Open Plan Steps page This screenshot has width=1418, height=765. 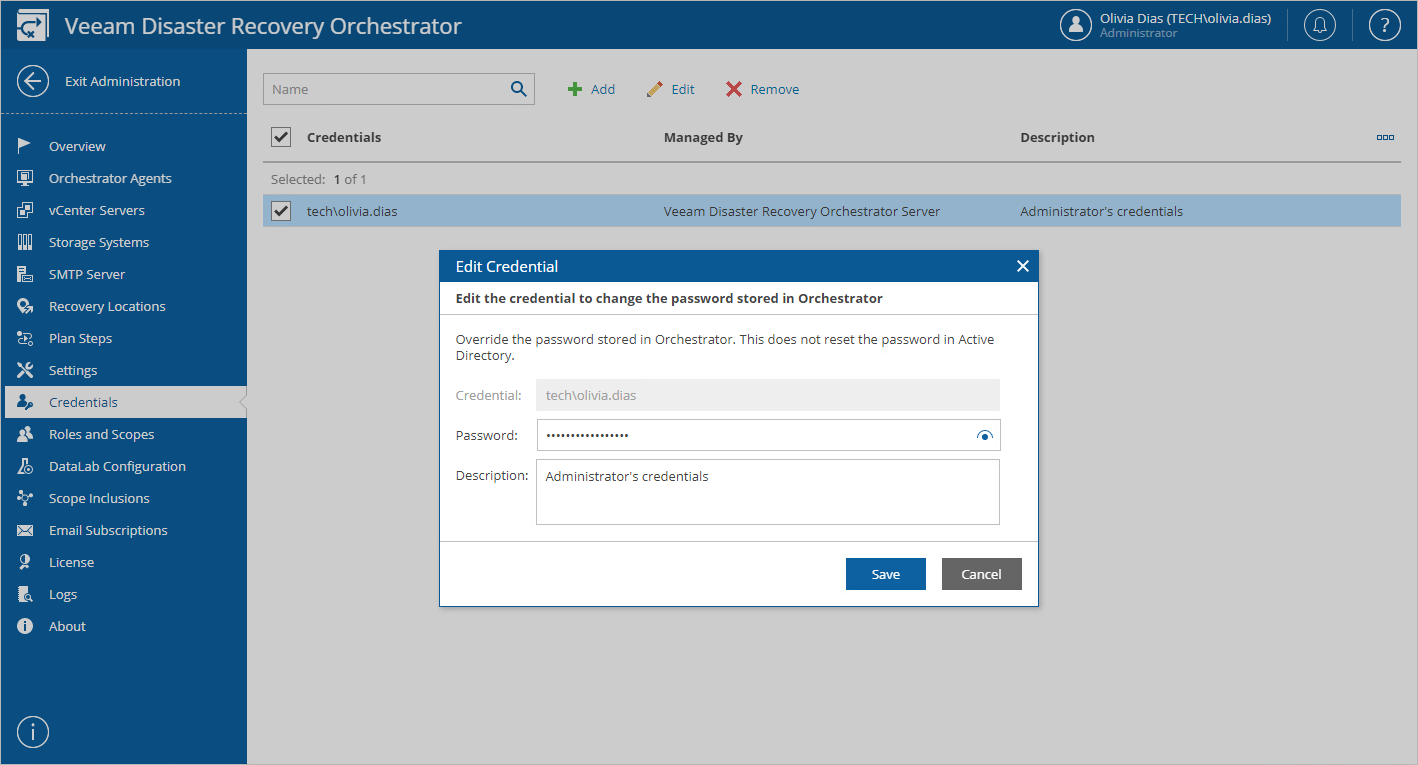click(80, 338)
